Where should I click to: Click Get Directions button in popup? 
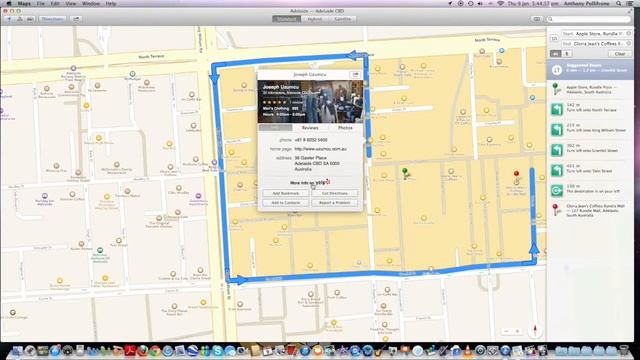(x=334, y=193)
